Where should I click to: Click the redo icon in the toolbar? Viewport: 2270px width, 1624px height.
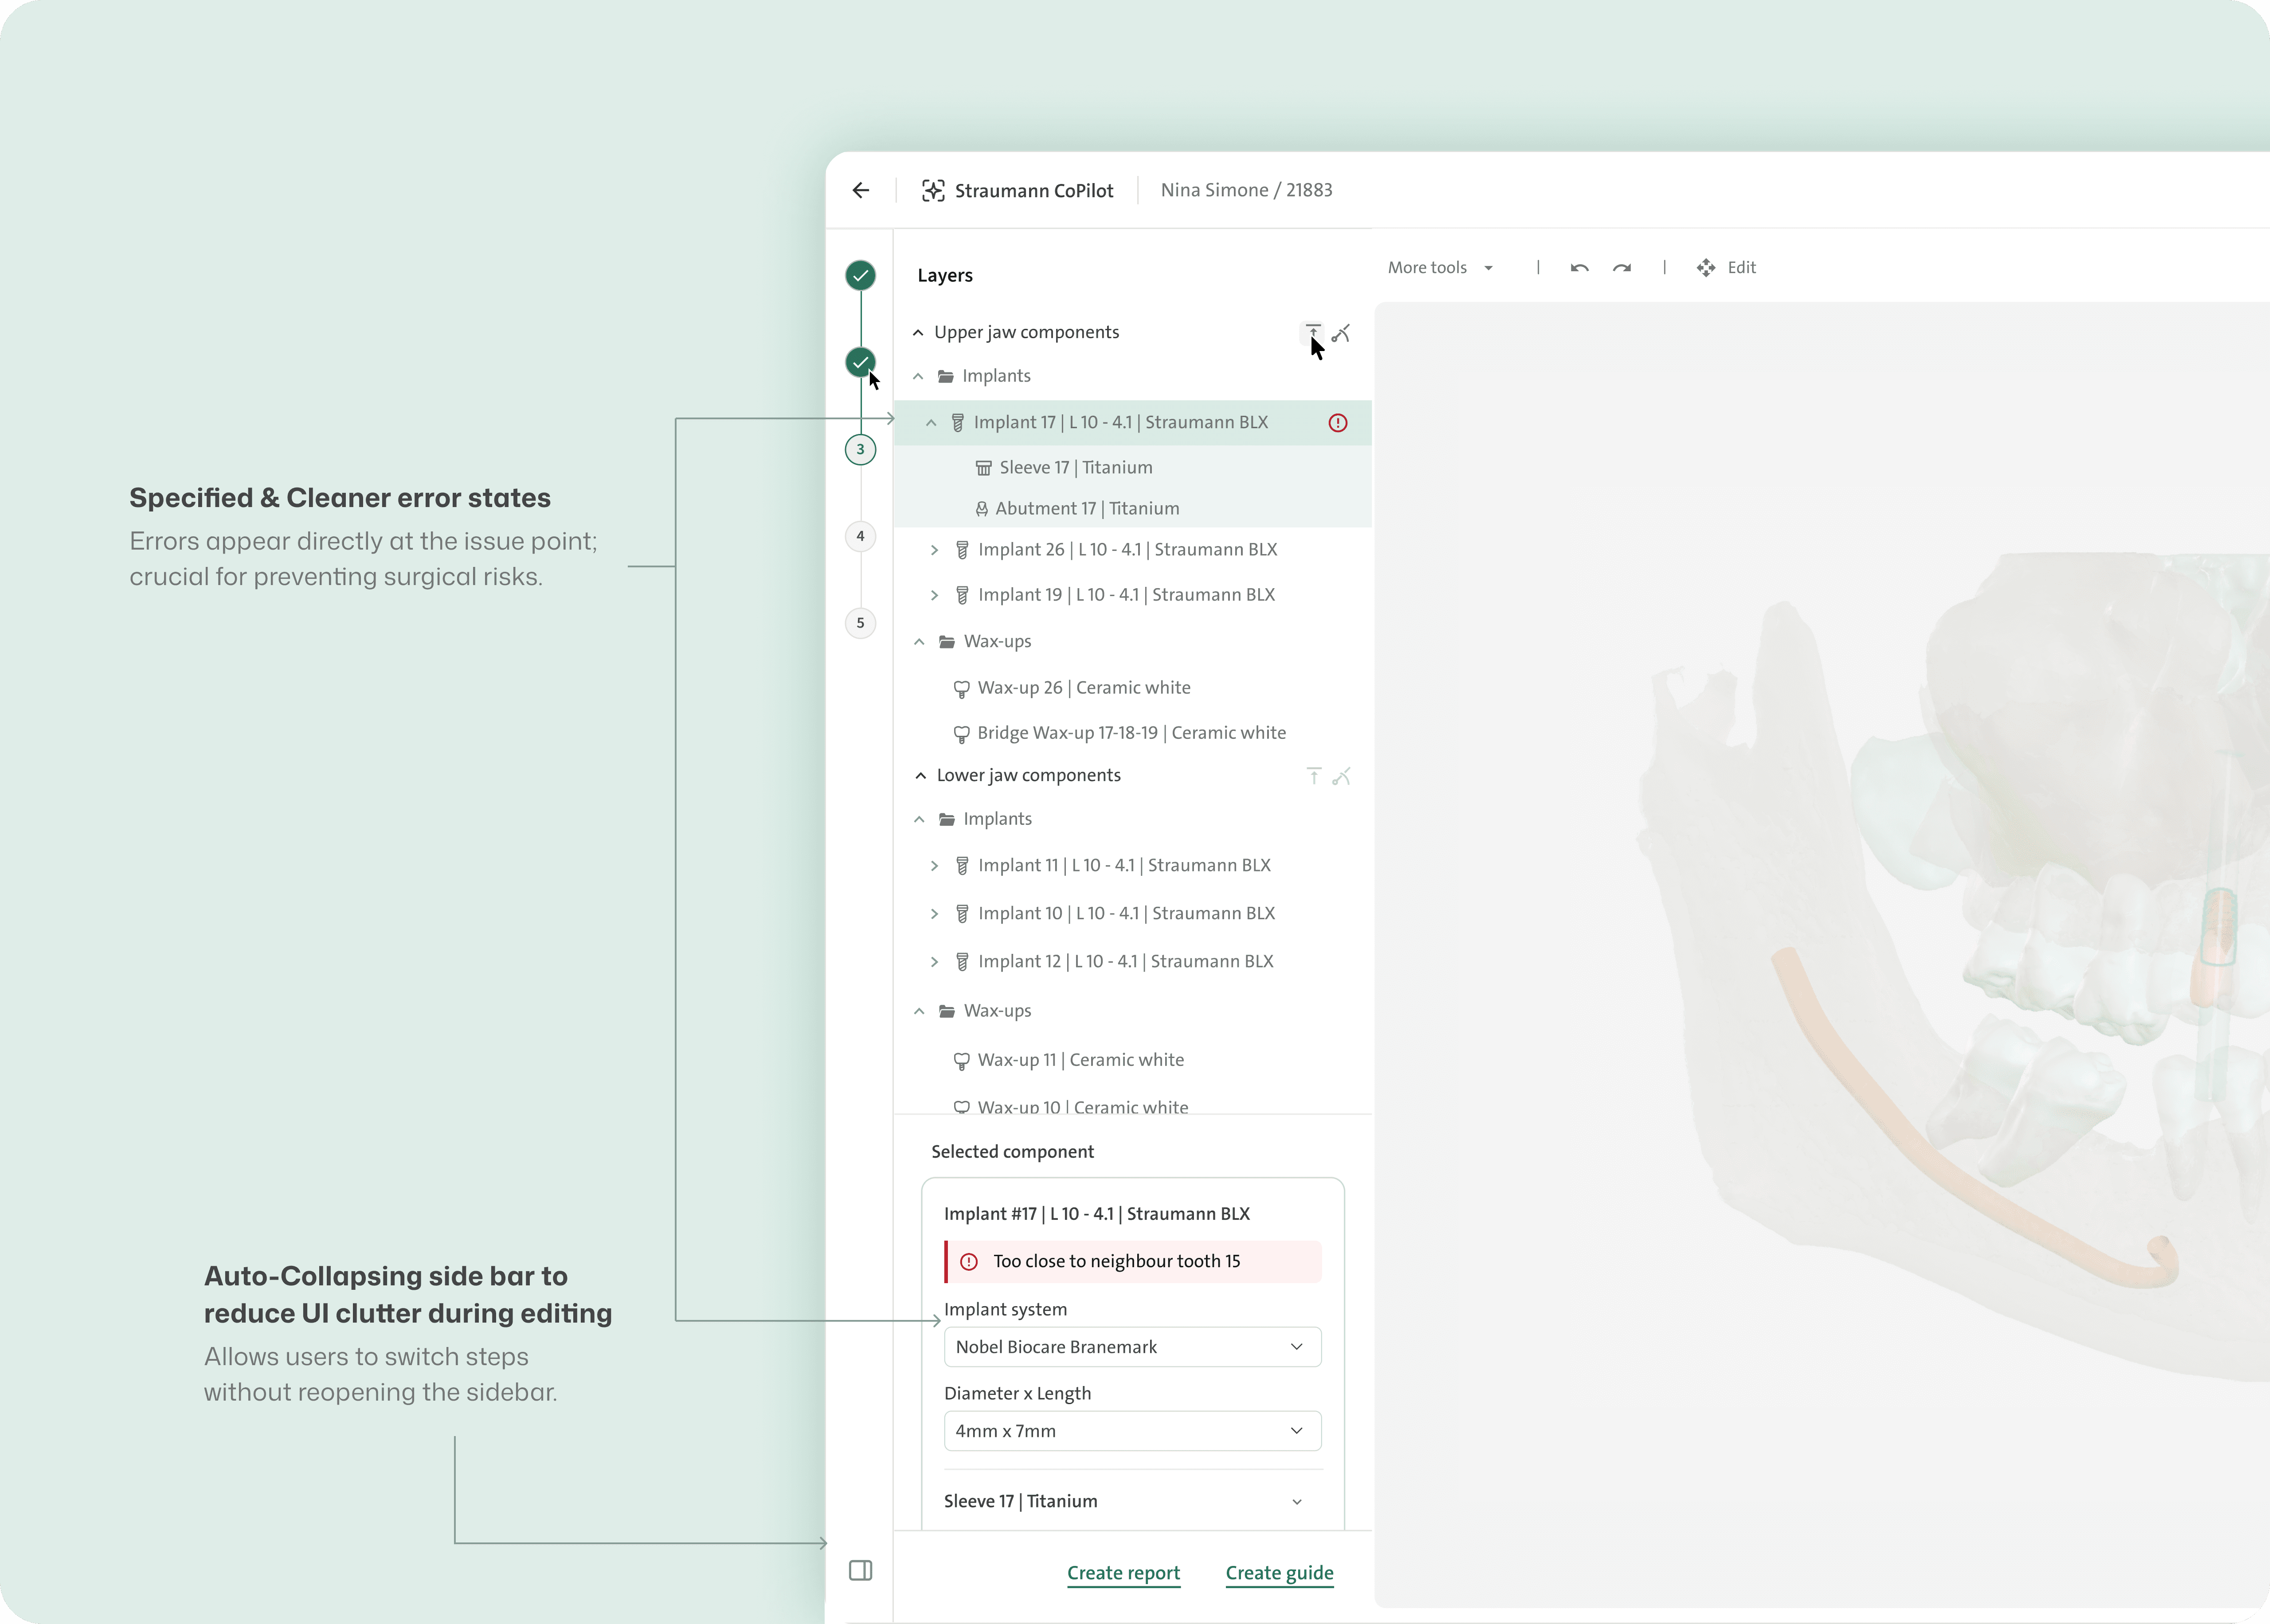pyautogui.click(x=1622, y=268)
